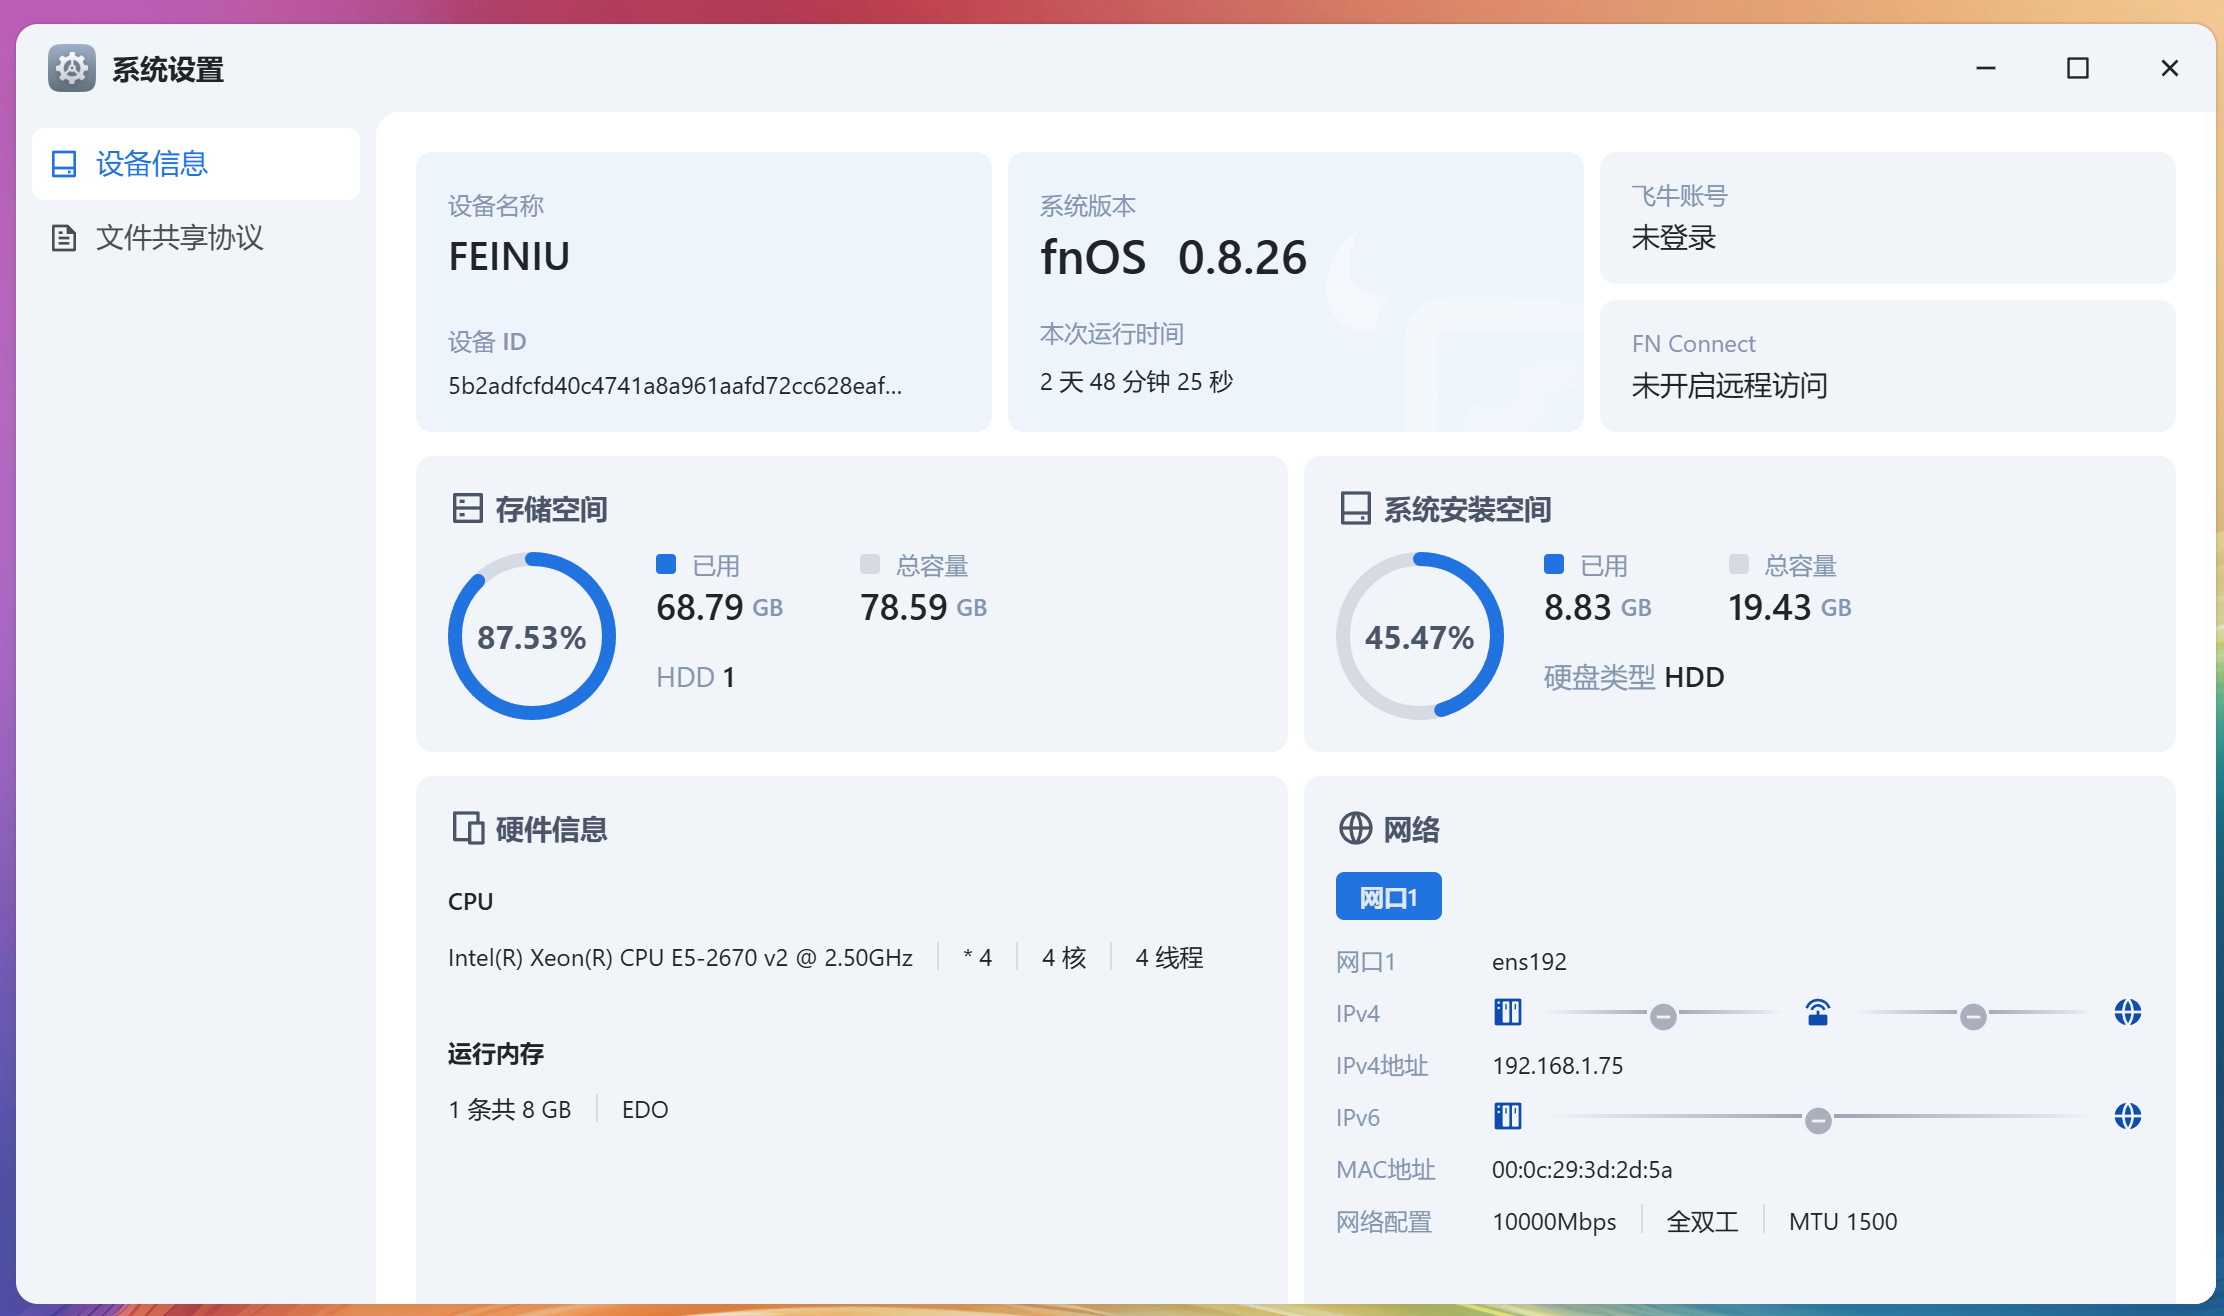Click the IPv4 internet globe icon

click(2127, 1013)
